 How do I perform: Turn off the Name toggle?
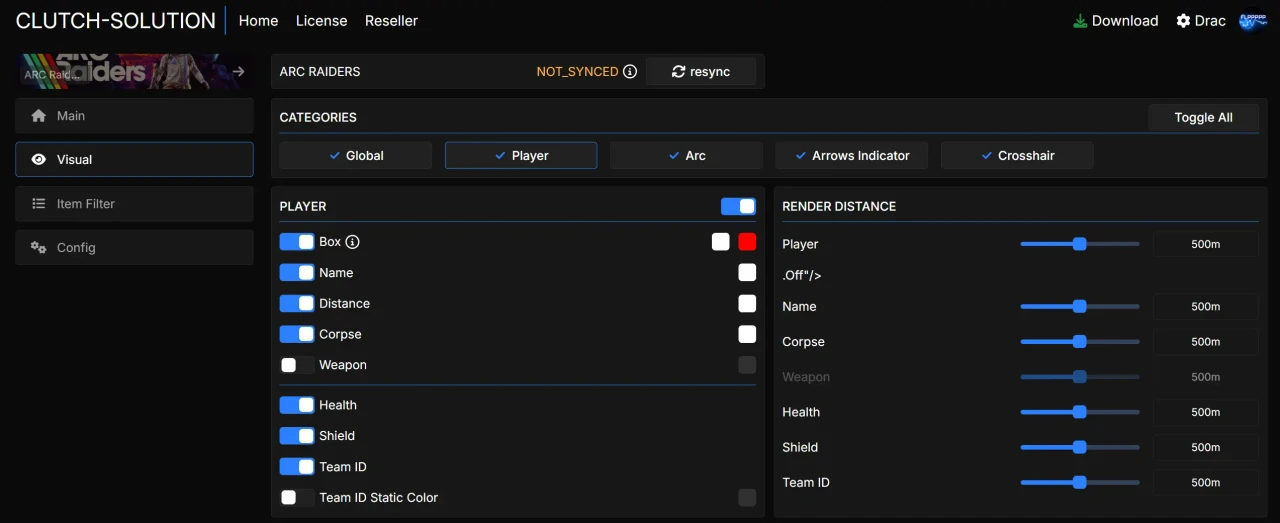pos(297,273)
